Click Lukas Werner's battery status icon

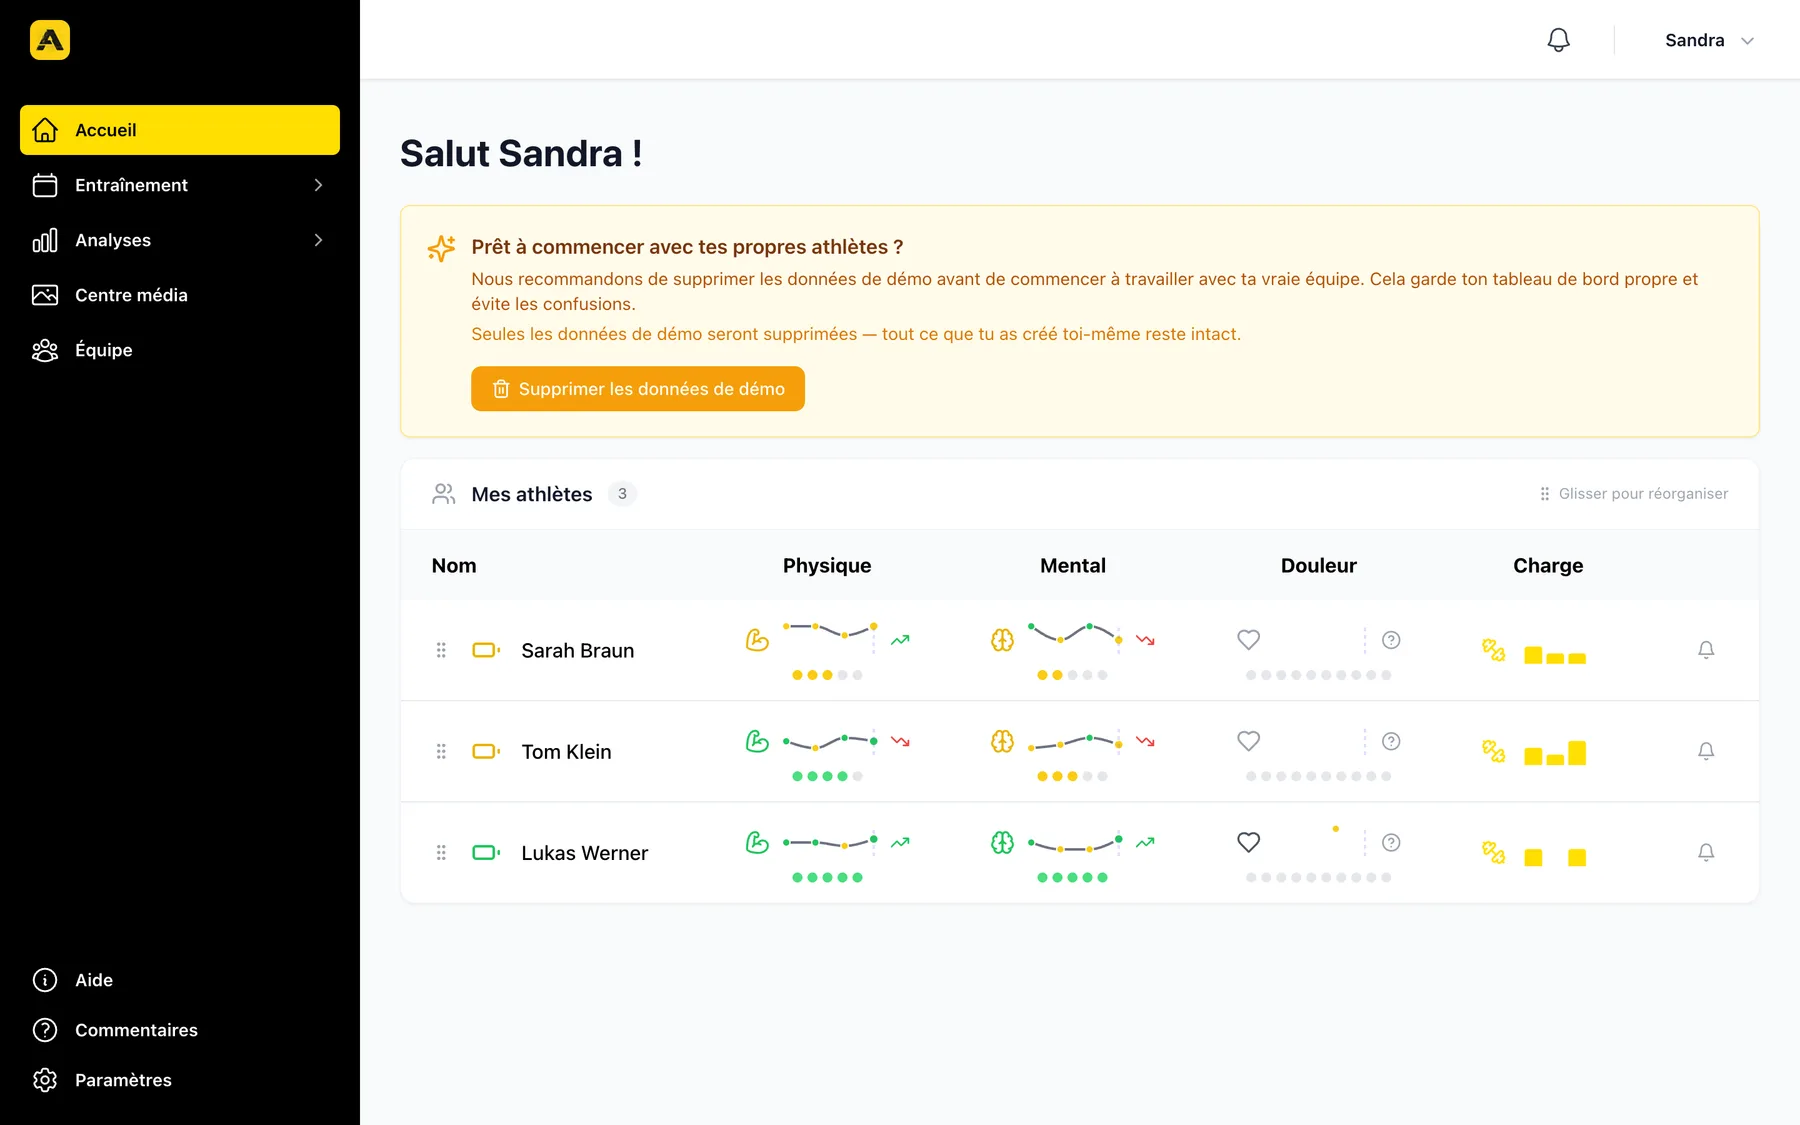click(x=486, y=853)
